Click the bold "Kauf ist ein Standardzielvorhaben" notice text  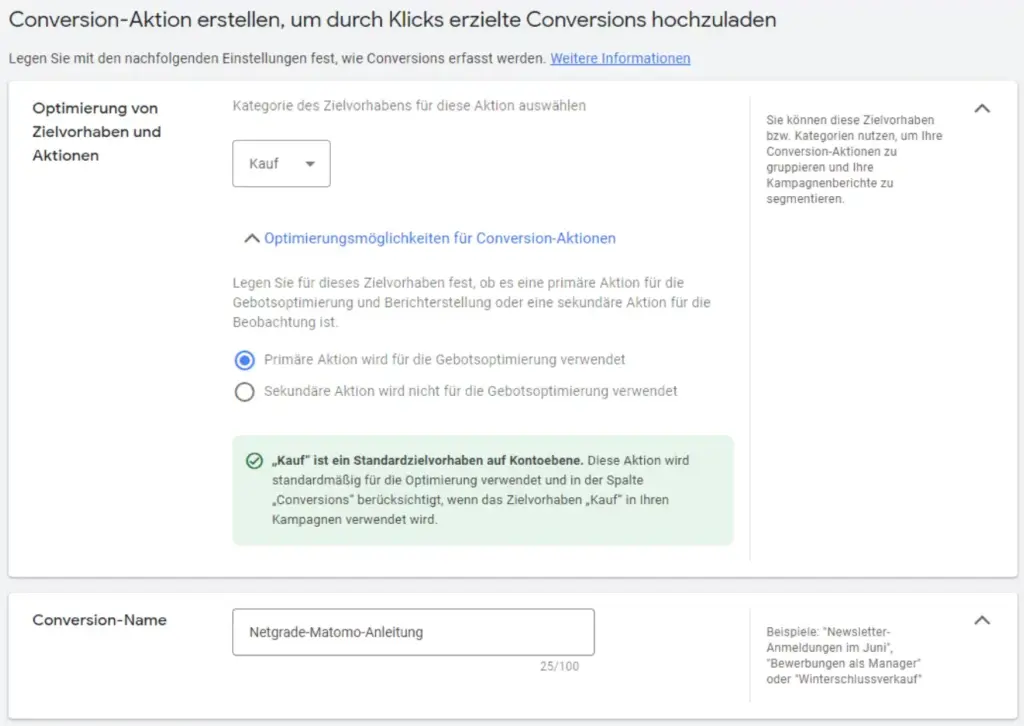pyautogui.click(x=428, y=461)
